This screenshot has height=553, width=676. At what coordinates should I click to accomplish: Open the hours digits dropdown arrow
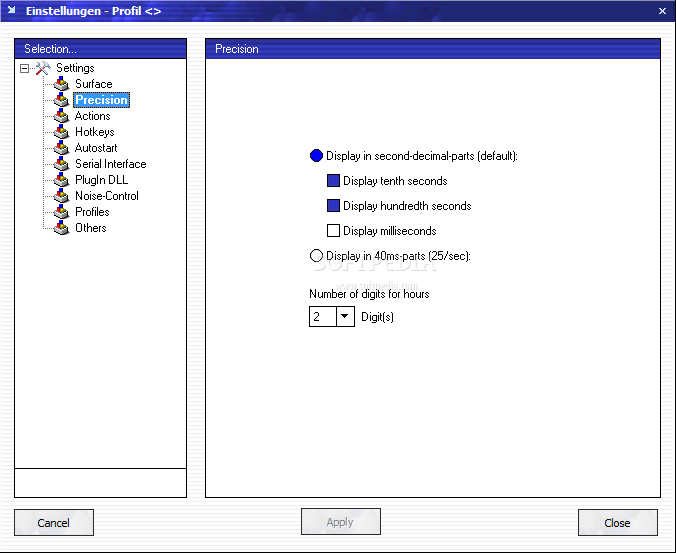pos(345,316)
